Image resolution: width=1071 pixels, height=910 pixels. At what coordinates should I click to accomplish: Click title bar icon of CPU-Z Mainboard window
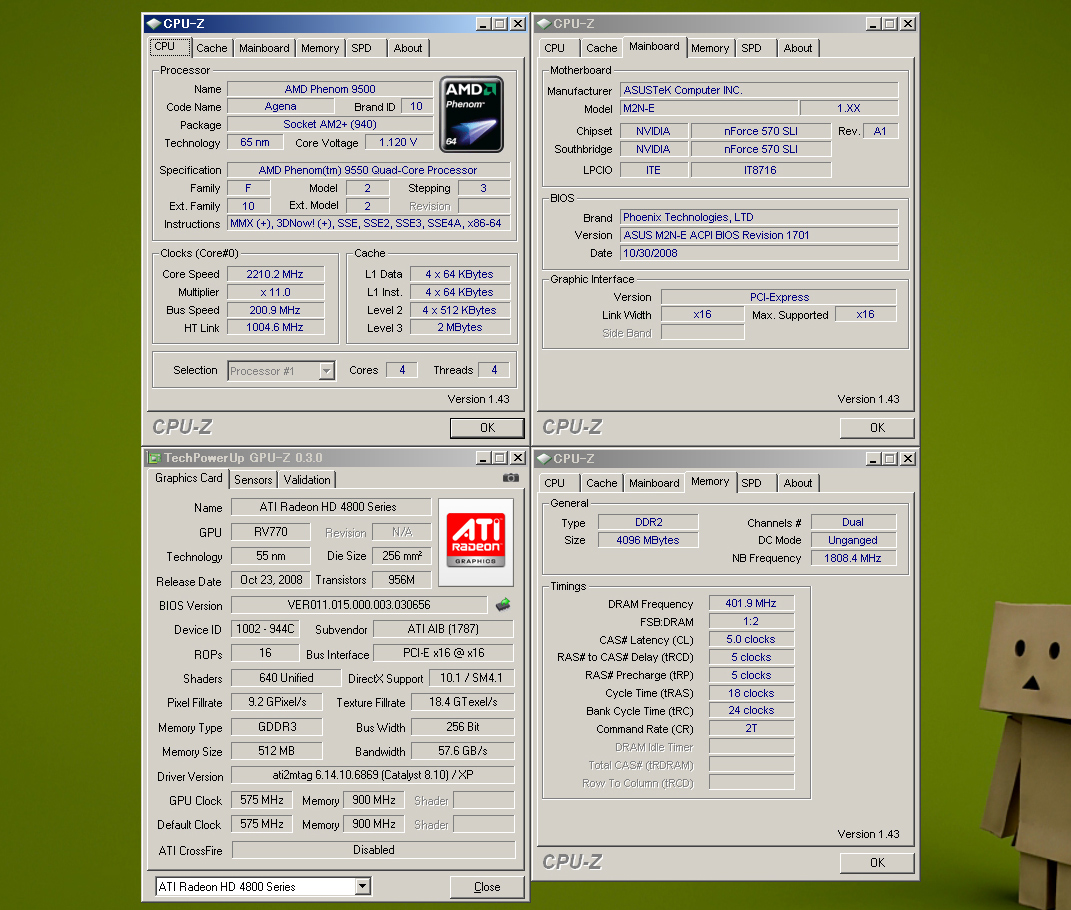tap(544, 23)
